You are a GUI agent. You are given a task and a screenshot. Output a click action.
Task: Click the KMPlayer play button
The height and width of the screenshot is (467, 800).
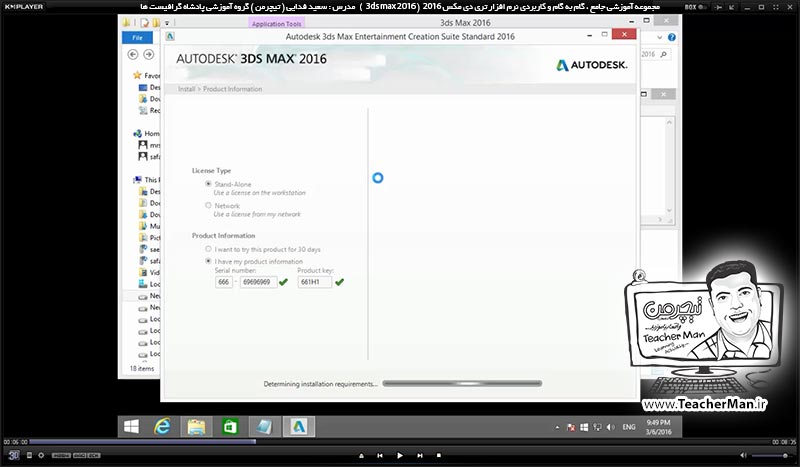click(x=400, y=455)
